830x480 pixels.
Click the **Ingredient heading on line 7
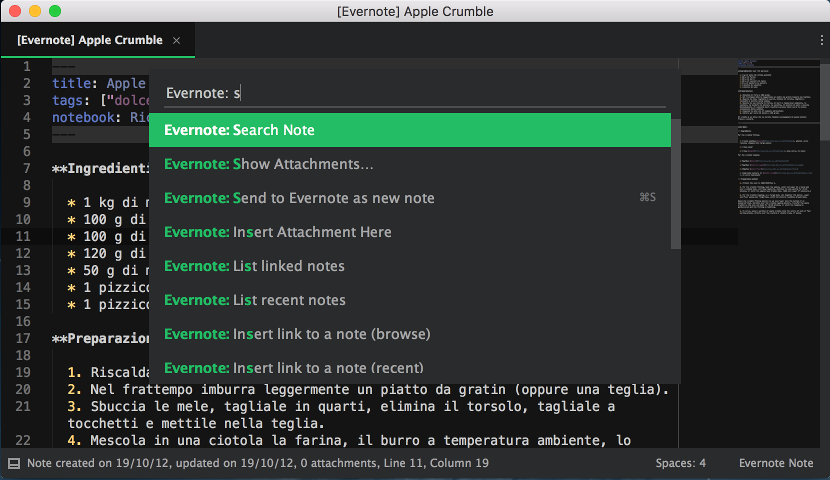pyautogui.click(x=101, y=169)
